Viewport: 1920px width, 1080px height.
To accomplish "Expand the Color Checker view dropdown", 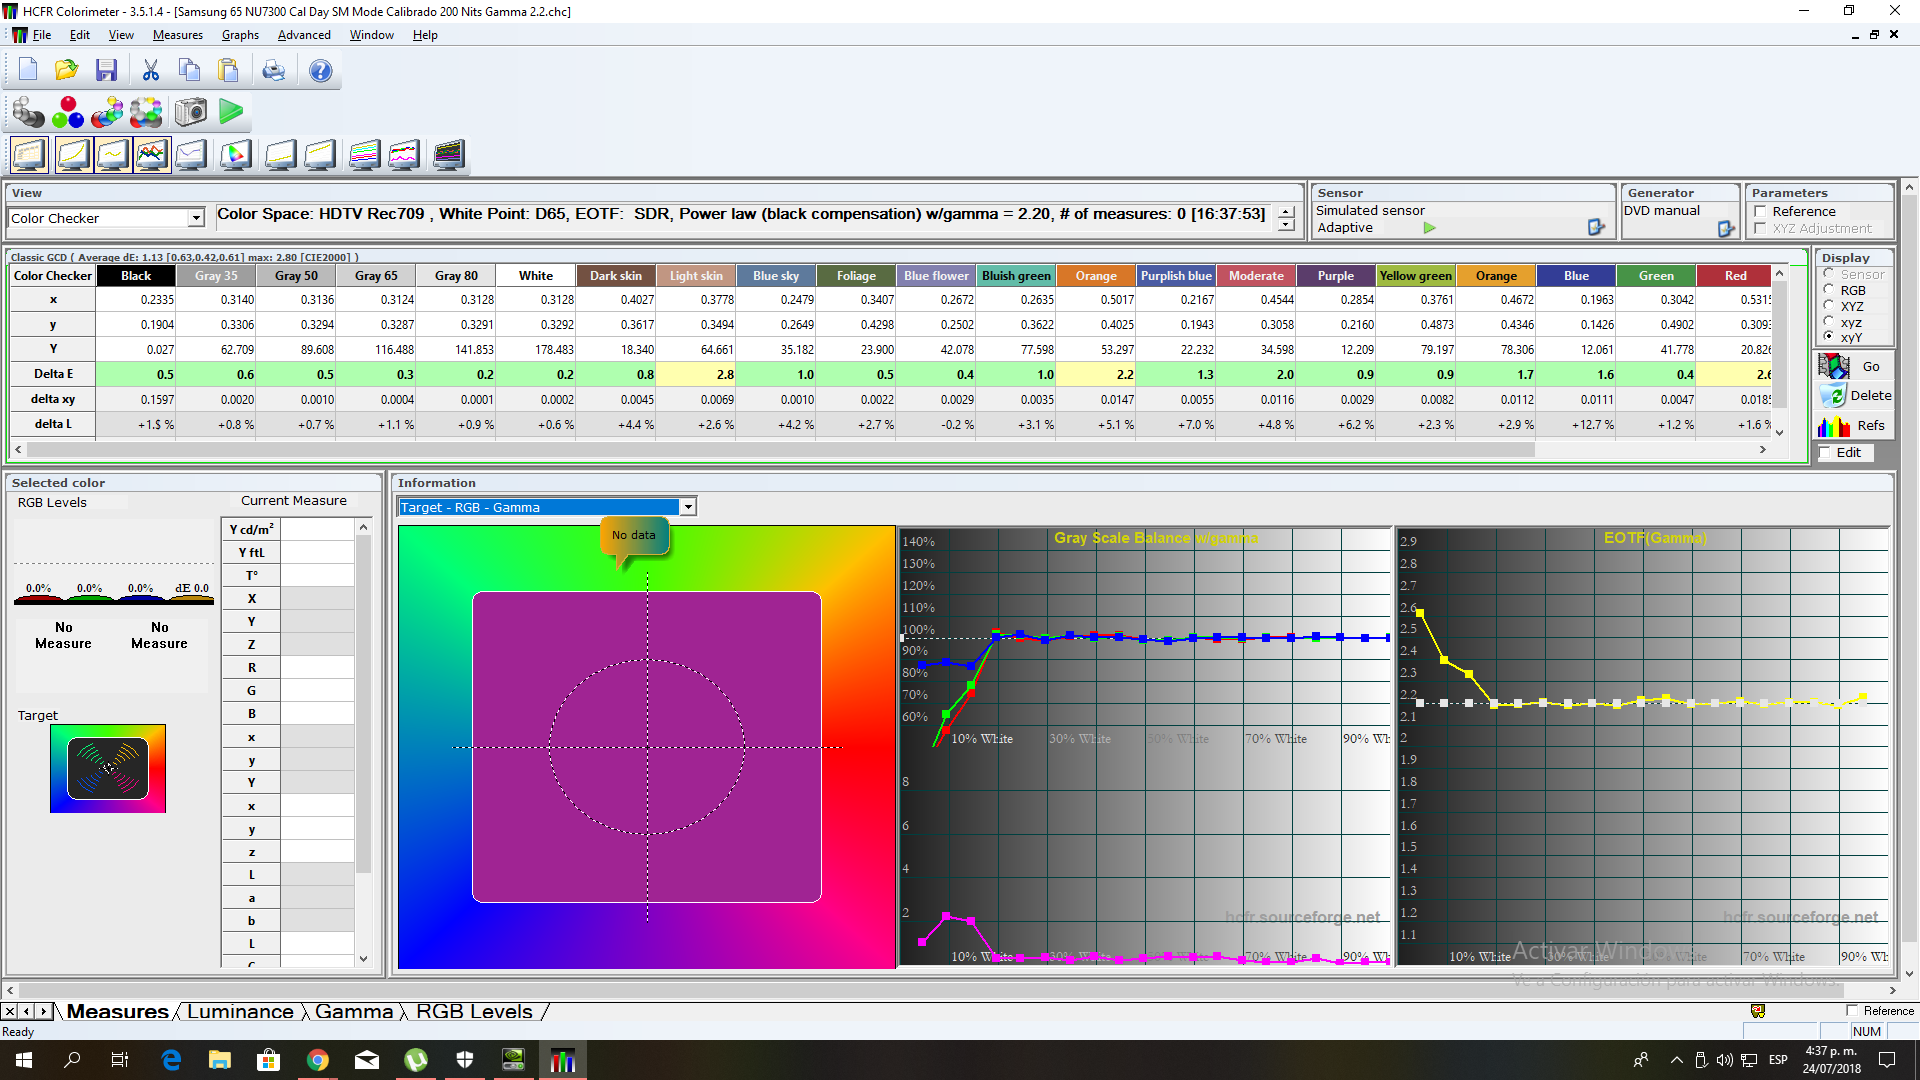I will [196, 218].
